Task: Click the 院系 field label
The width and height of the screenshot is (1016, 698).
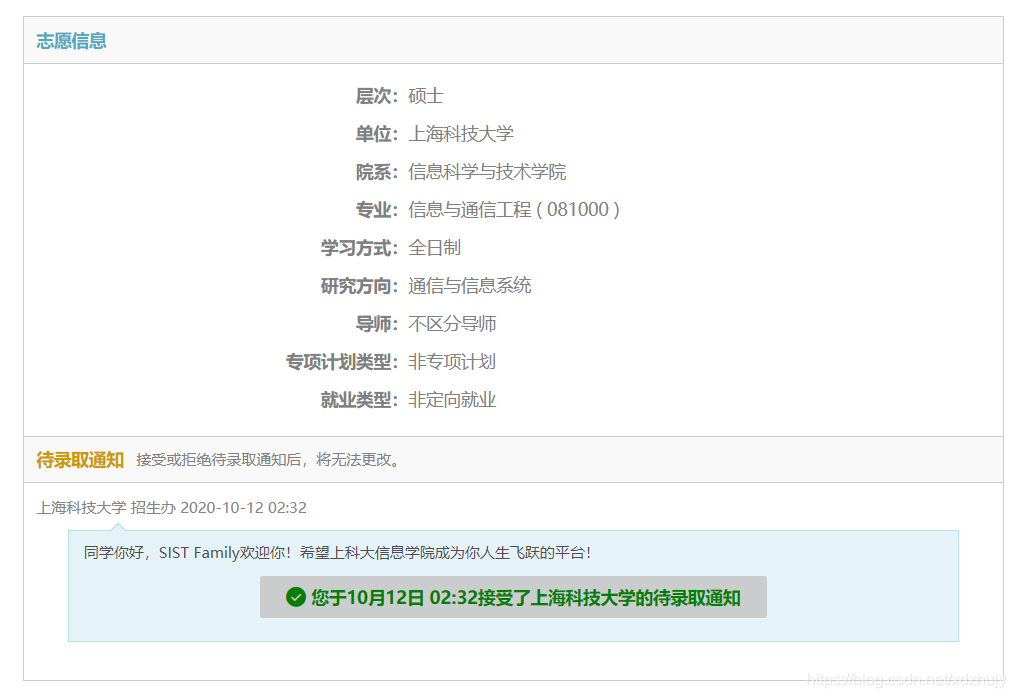Action: 376,172
